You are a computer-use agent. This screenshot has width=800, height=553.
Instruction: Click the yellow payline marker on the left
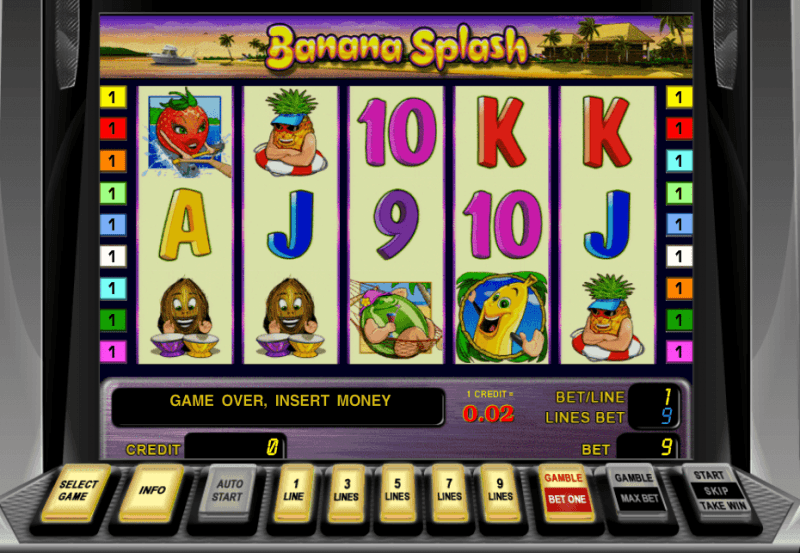click(113, 97)
